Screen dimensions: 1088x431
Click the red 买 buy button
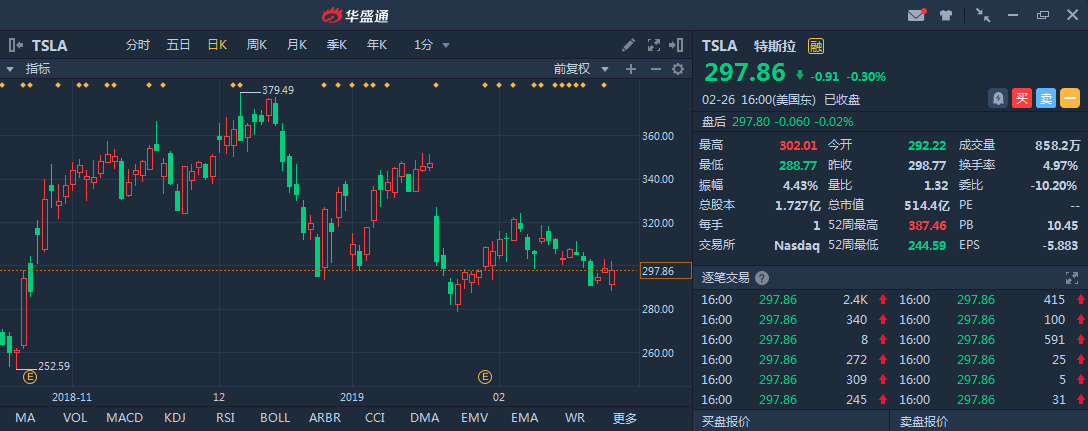[1021, 98]
